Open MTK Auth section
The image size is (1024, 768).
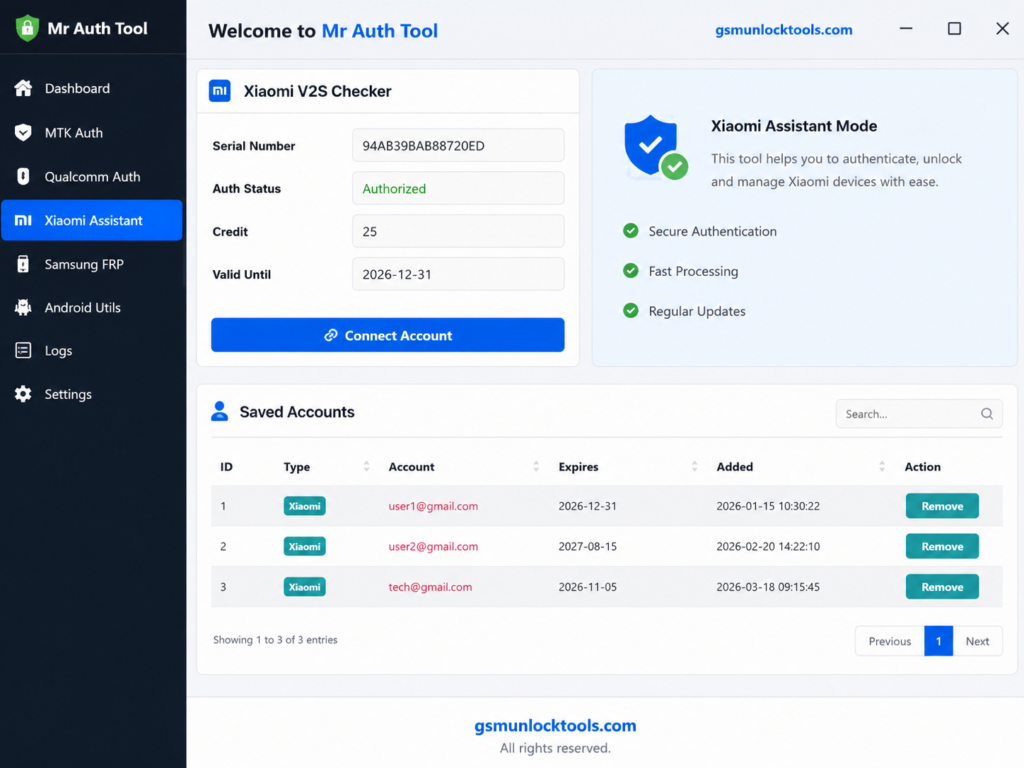tap(92, 133)
